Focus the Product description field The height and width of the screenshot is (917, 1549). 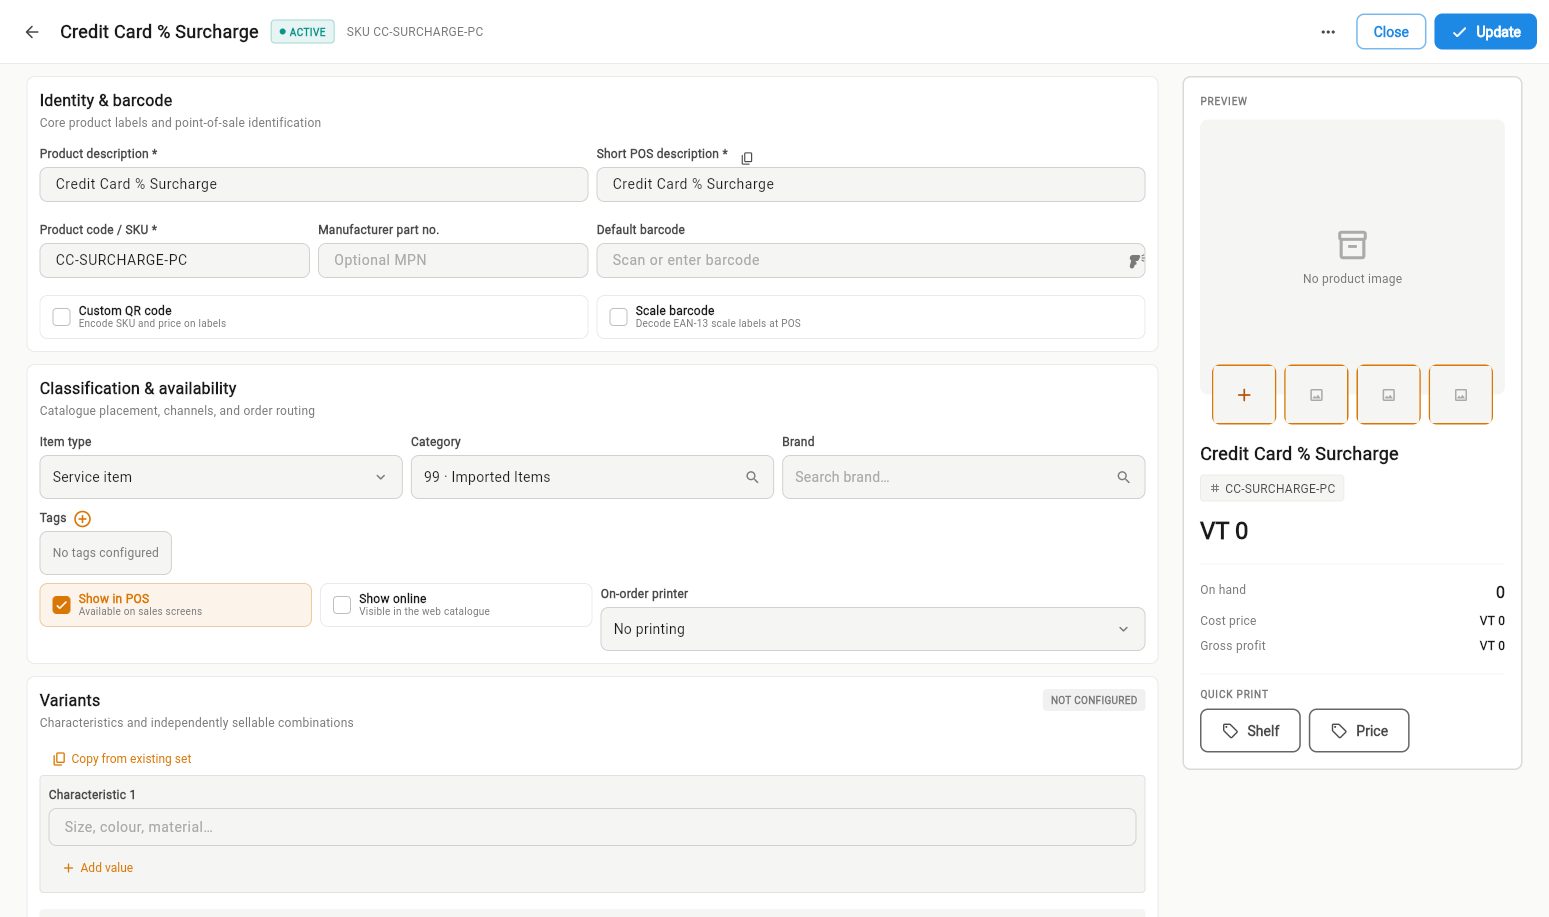(314, 185)
